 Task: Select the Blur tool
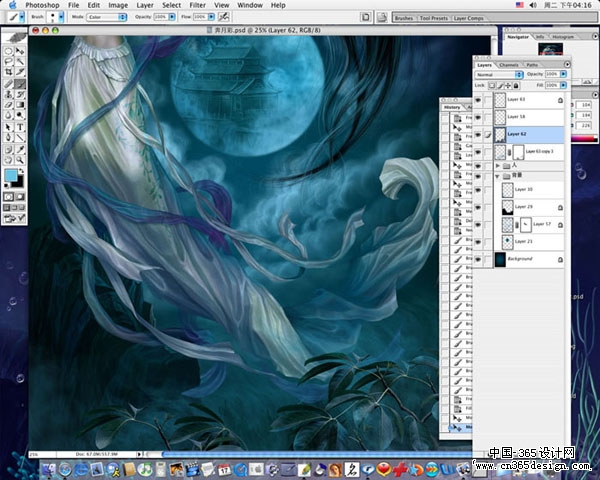8,115
